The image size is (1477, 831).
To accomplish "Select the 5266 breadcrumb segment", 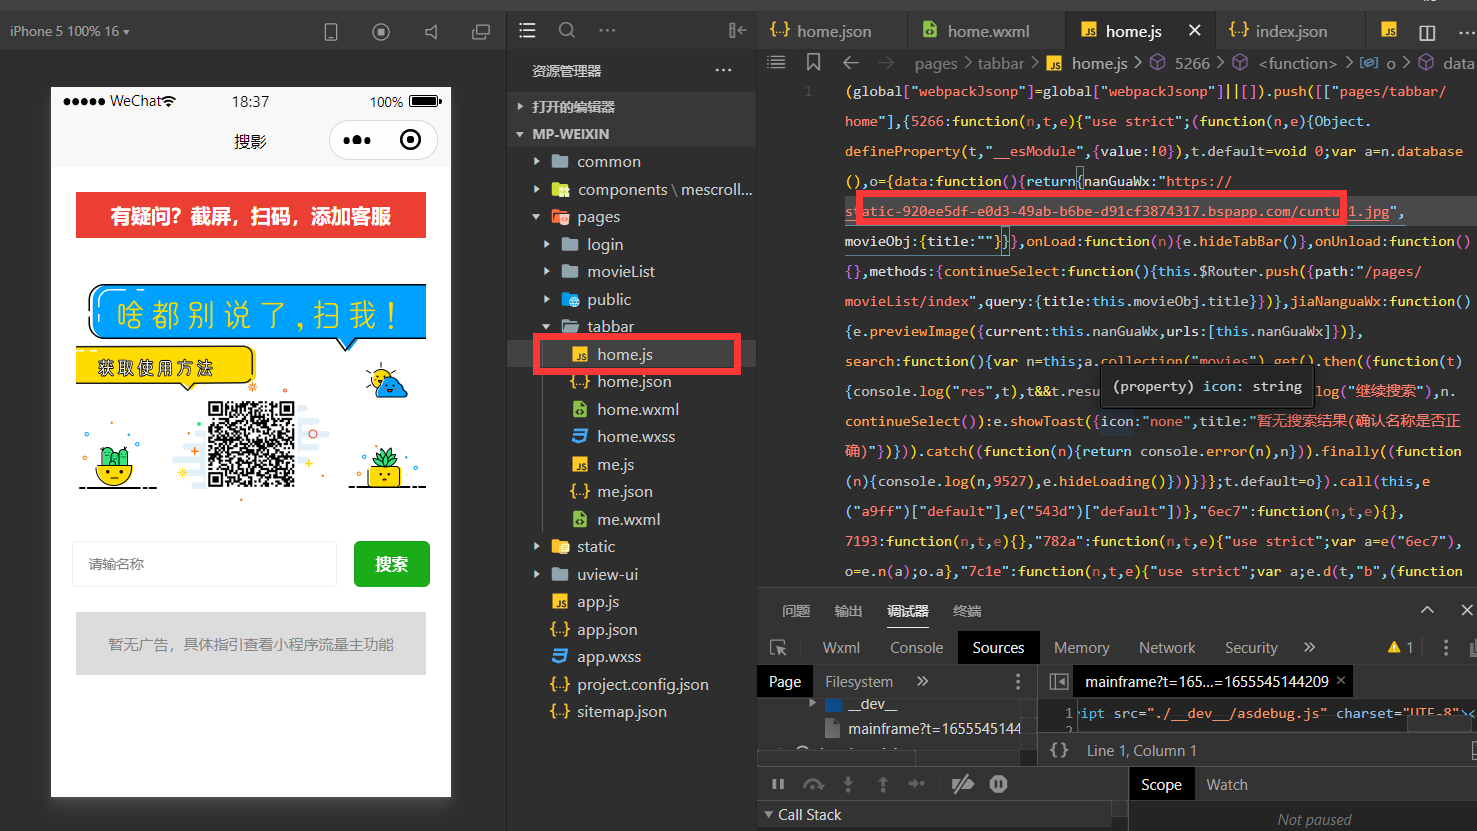I will point(1192,63).
